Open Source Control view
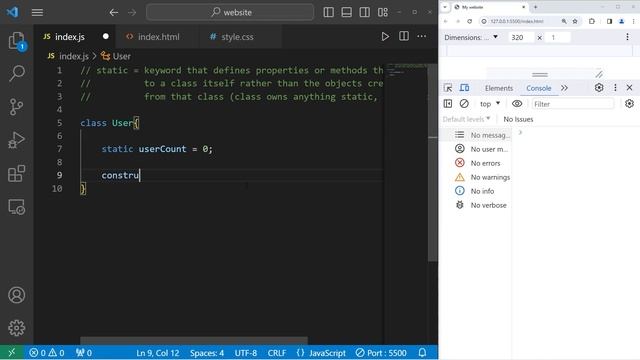Image resolution: width=640 pixels, height=360 pixels. point(17,107)
